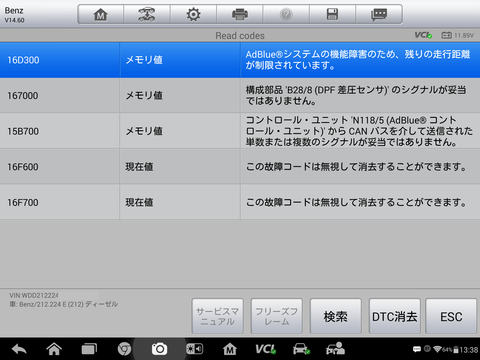Tap the Wi-Fi signal indicator
Screen dimensions: 480x360
(x=437, y=349)
